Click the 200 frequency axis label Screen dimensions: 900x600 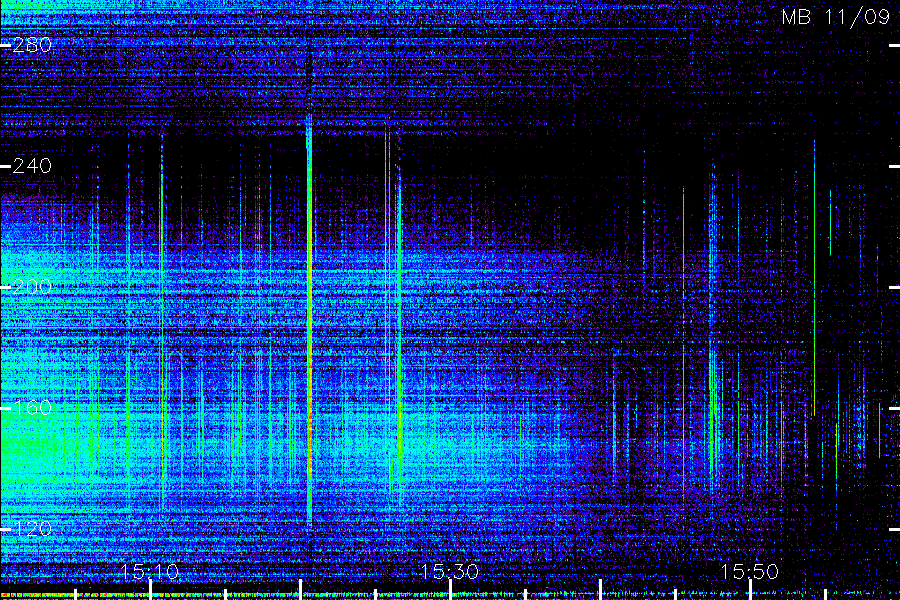(32, 287)
